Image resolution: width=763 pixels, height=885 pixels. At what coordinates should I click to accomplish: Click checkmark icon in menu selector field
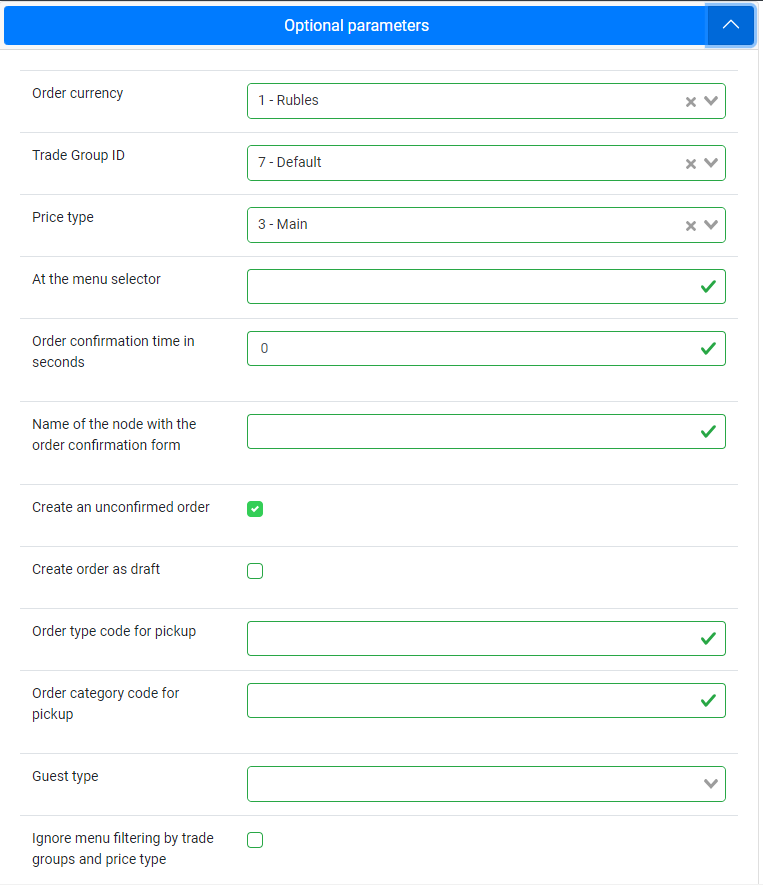pos(708,287)
